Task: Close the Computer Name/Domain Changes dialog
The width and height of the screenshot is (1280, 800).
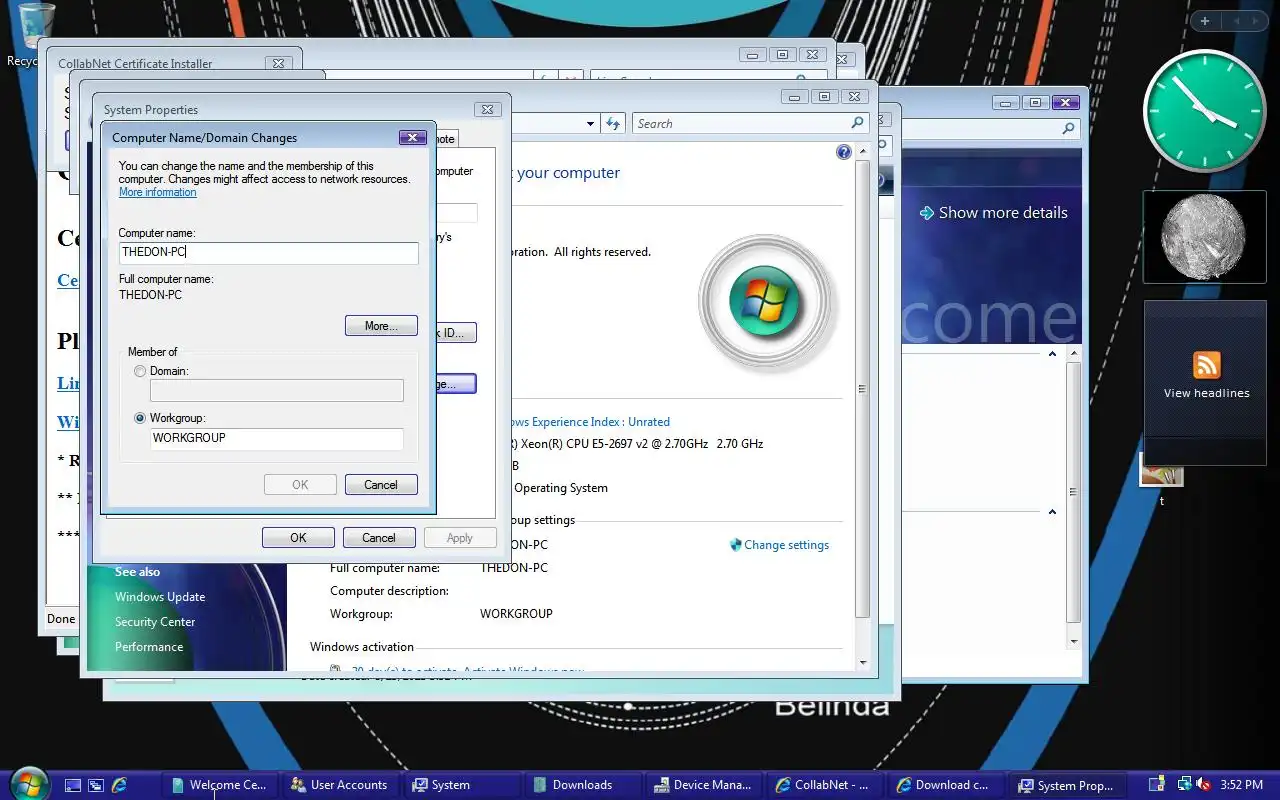Action: point(413,137)
